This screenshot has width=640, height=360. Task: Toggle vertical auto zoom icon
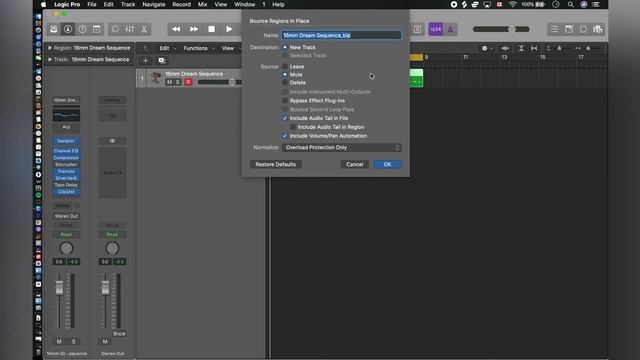521,48
